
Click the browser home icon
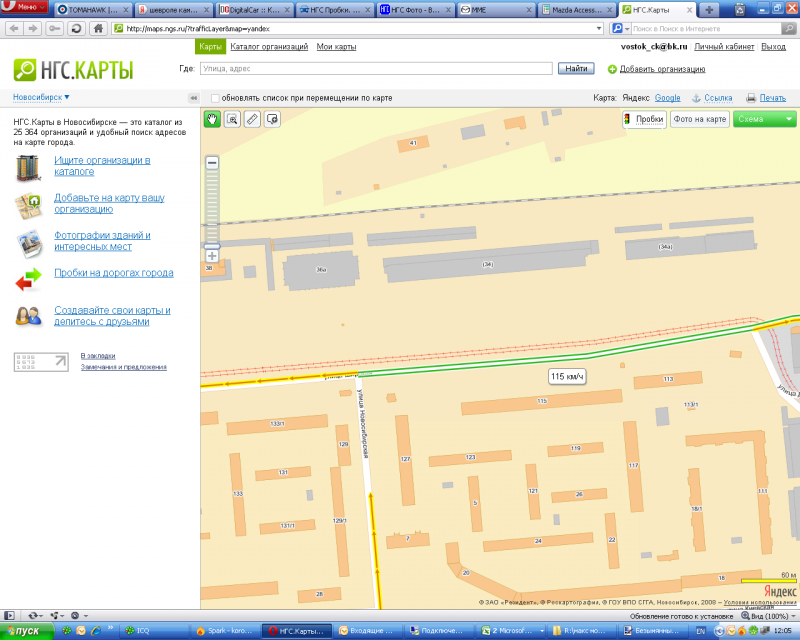tap(97, 28)
